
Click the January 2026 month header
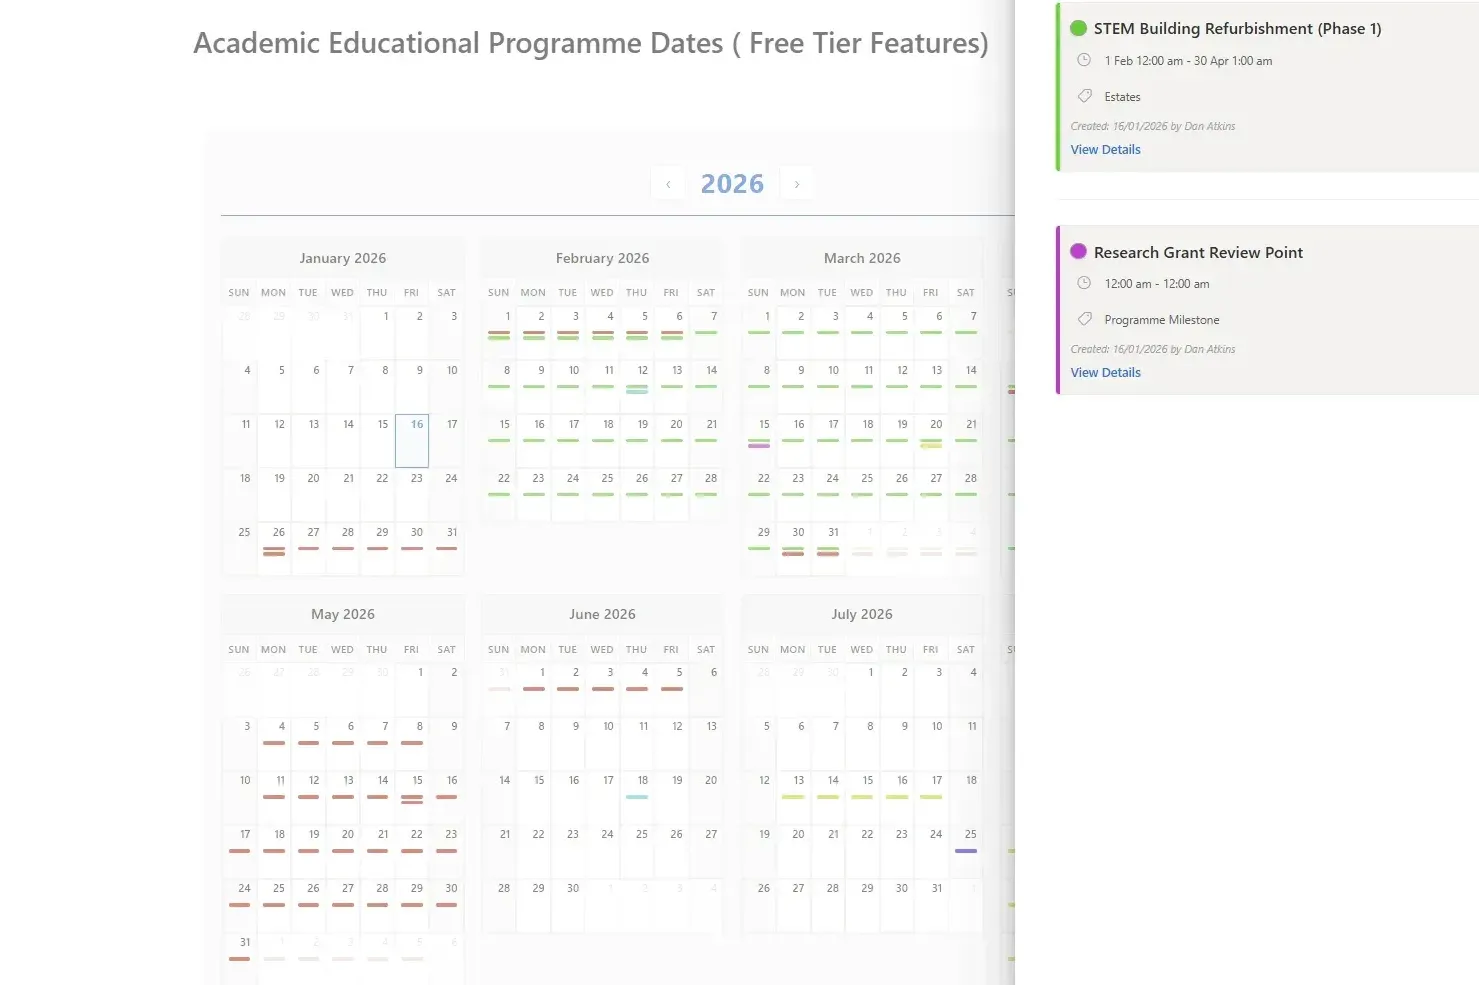point(342,258)
